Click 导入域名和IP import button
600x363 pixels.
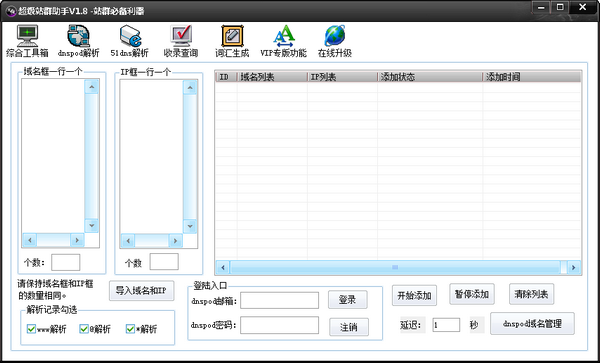(x=142, y=291)
